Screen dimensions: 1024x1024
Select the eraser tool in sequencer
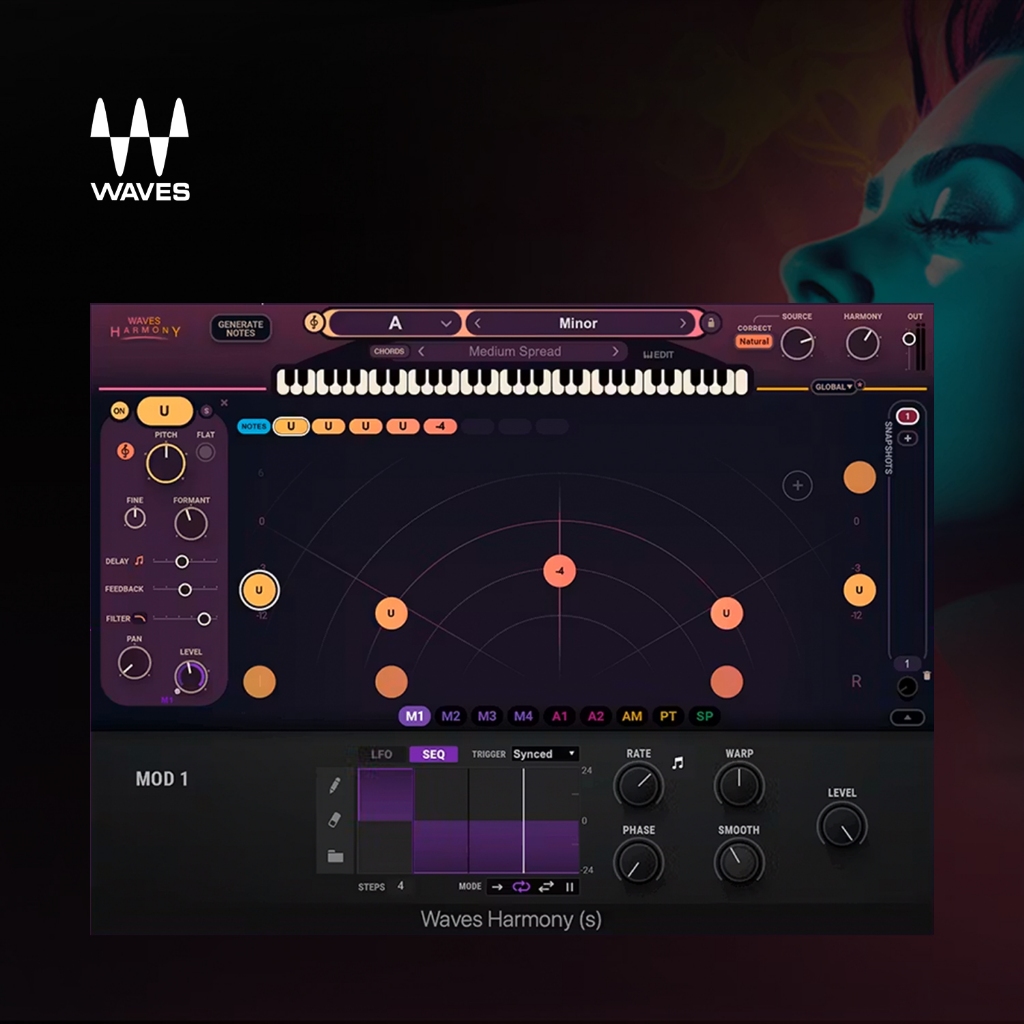(335, 820)
